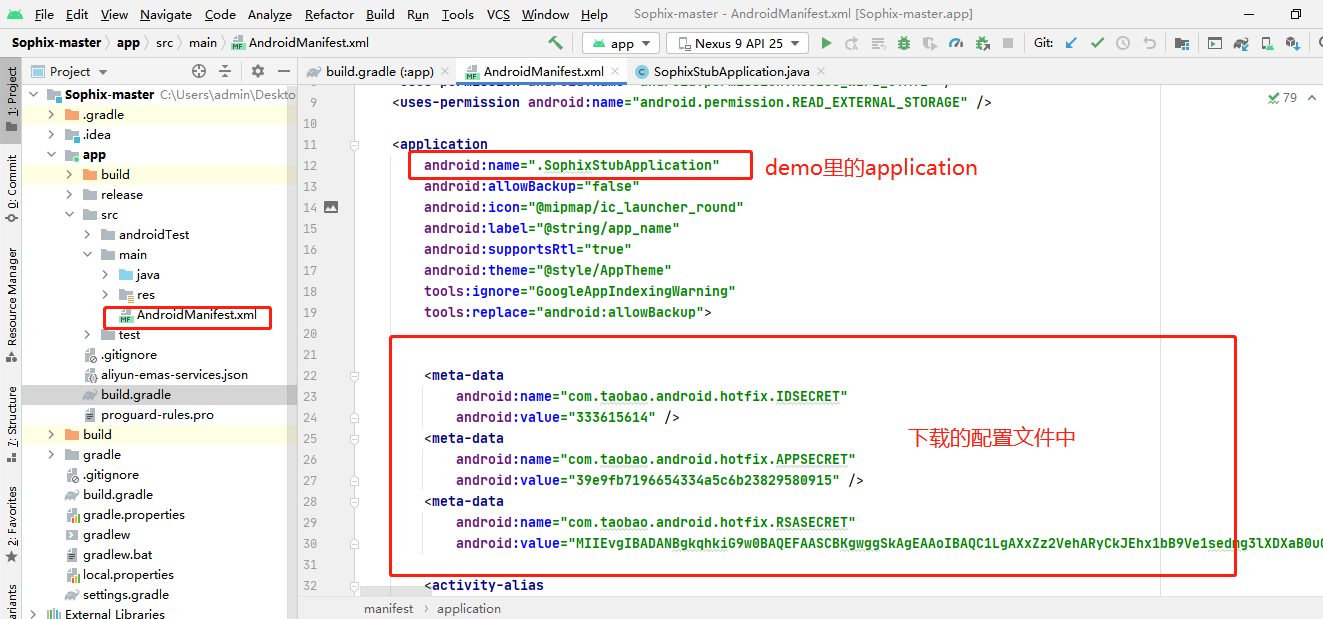
Task: Switch to SophixStubApplication.java tab
Action: pos(729,71)
